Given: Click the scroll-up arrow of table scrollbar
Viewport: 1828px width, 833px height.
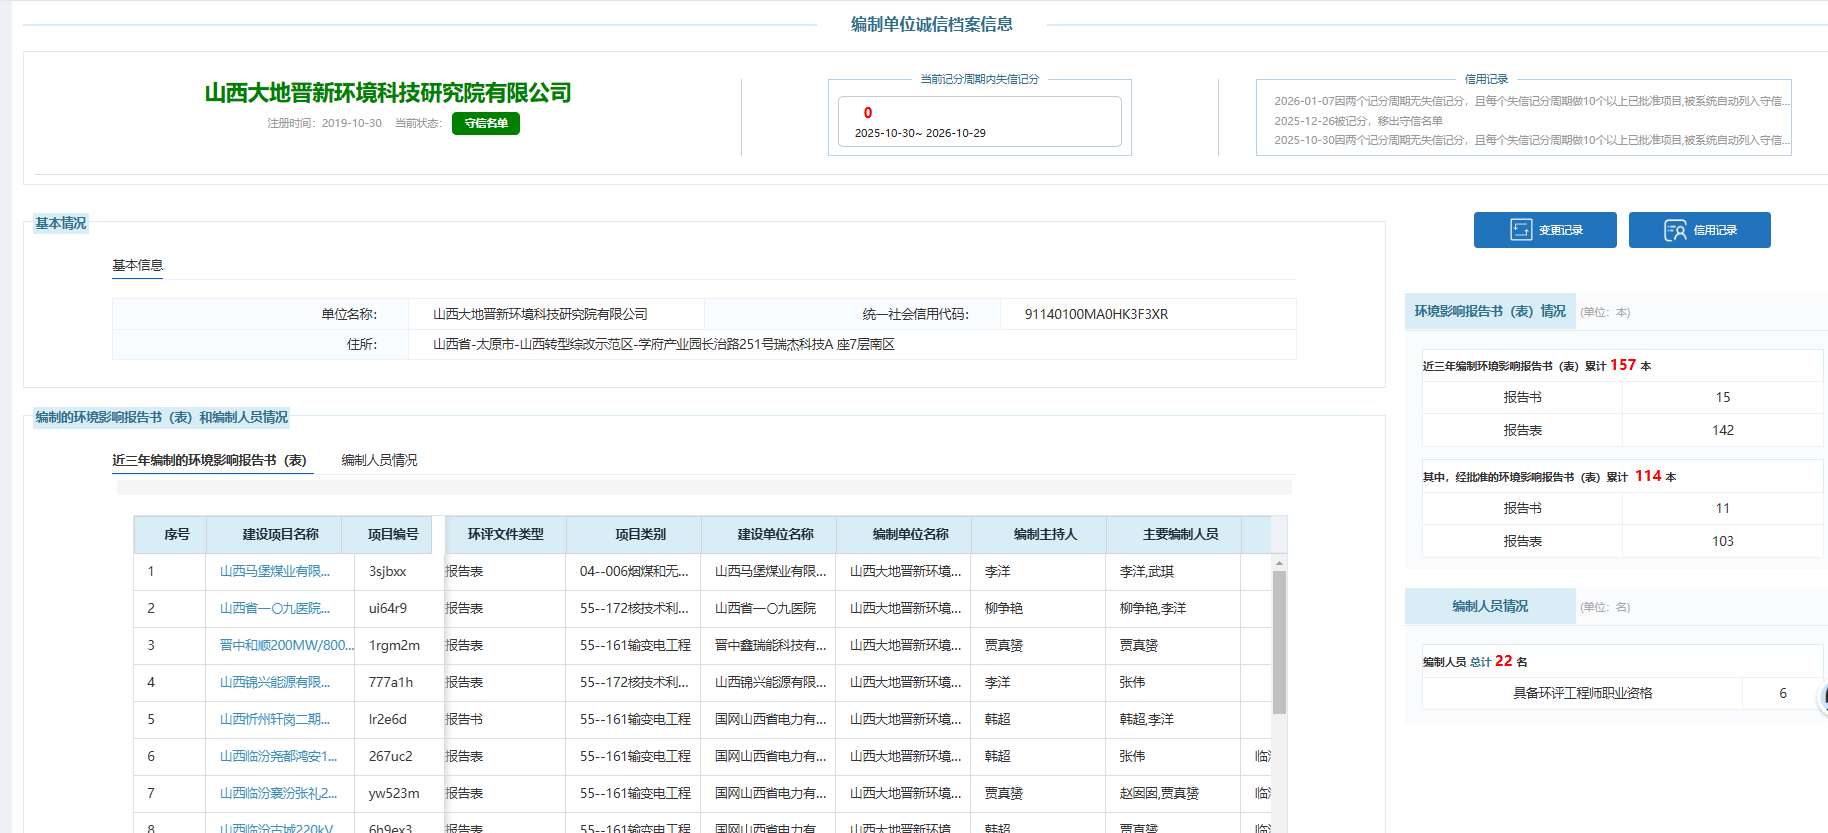Looking at the screenshot, I should [1279, 563].
